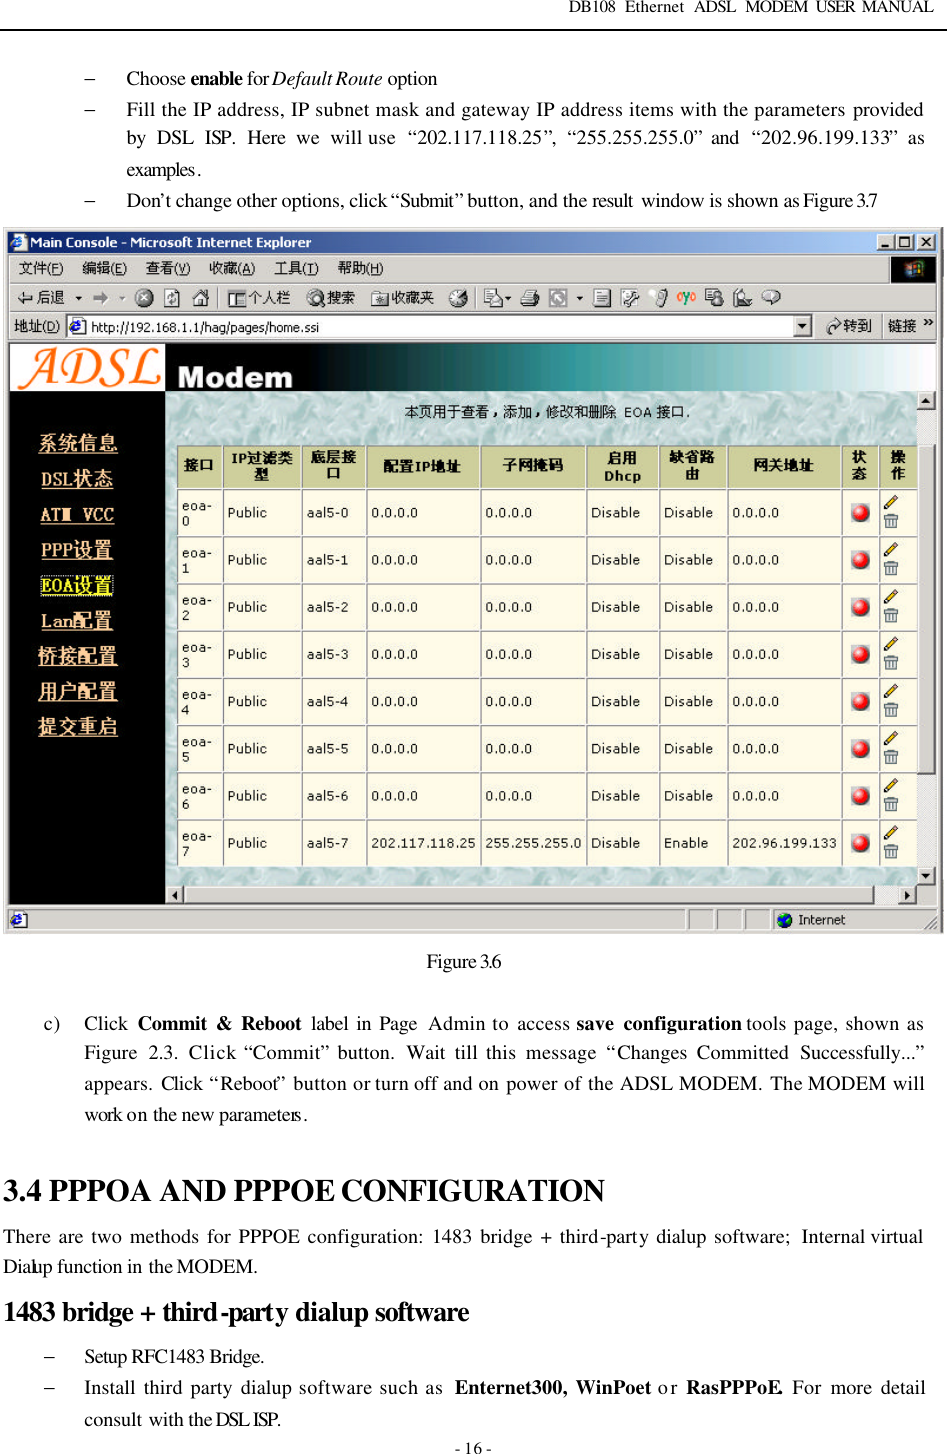Viewport: 947px width, 1454px height.
Task: Click the horizontal scrollbar left arrow
Action: 176,895
